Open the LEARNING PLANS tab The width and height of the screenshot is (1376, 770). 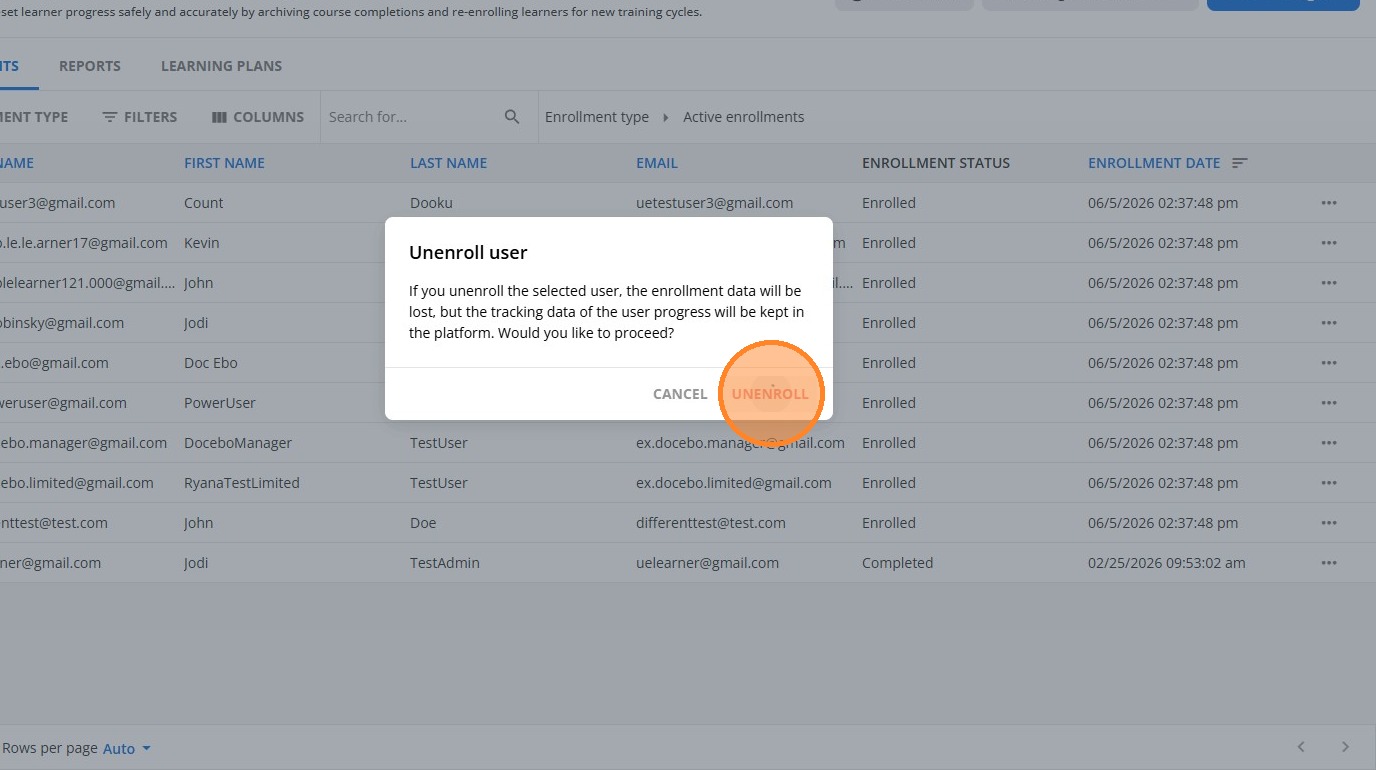(221, 66)
